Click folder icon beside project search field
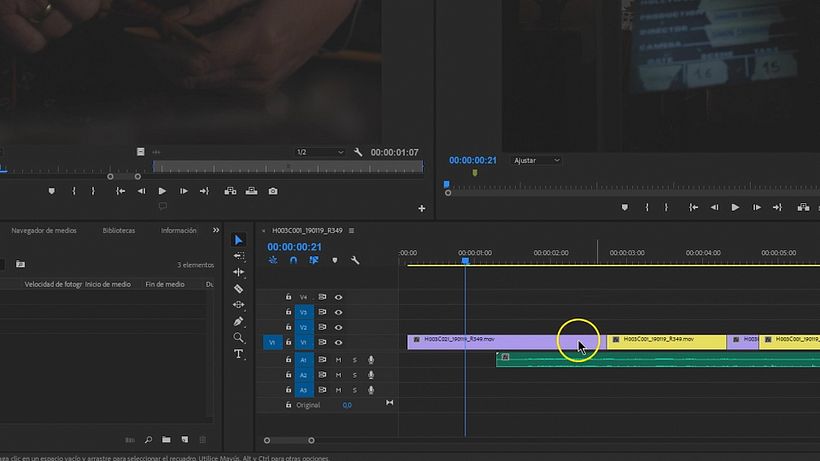The image size is (820, 461). pyautogui.click(x=20, y=264)
